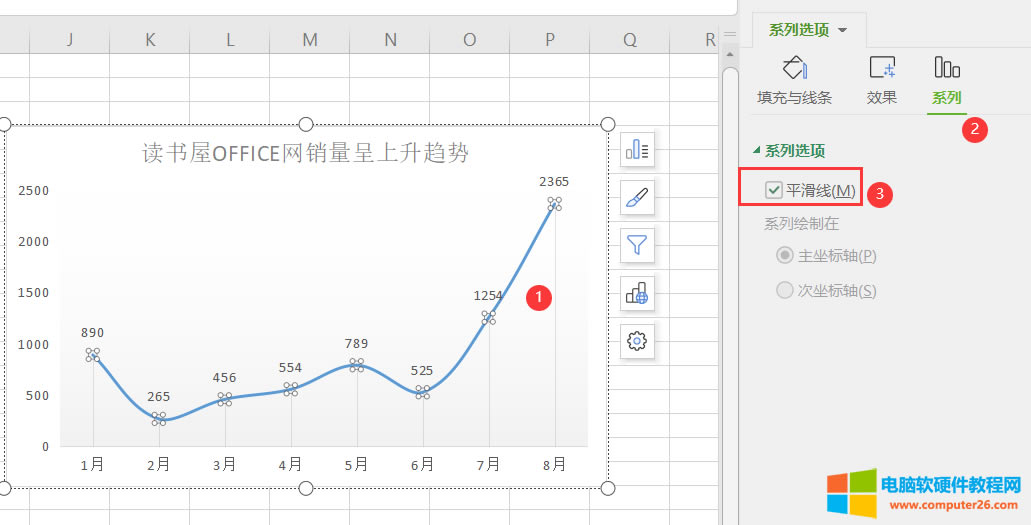
Task: Collapse the 系列选项 section triangle
Action: (756, 151)
